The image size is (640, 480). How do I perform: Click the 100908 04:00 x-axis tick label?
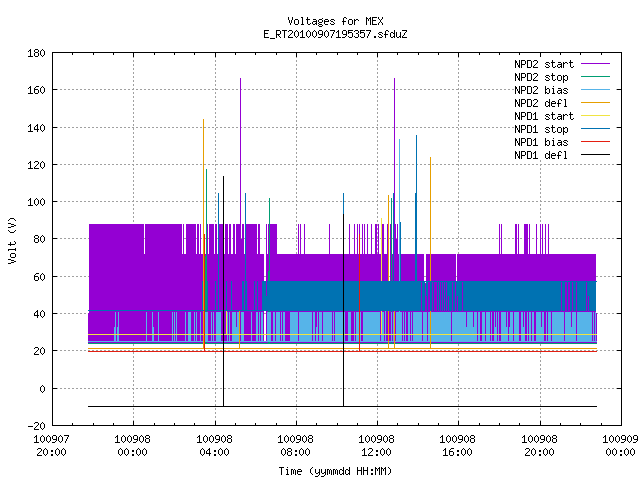click(x=214, y=446)
